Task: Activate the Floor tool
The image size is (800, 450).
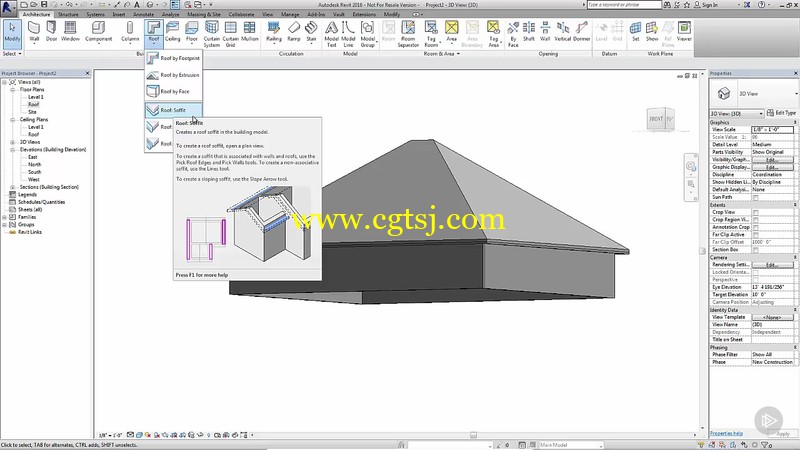Action: pyautogui.click(x=191, y=32)
